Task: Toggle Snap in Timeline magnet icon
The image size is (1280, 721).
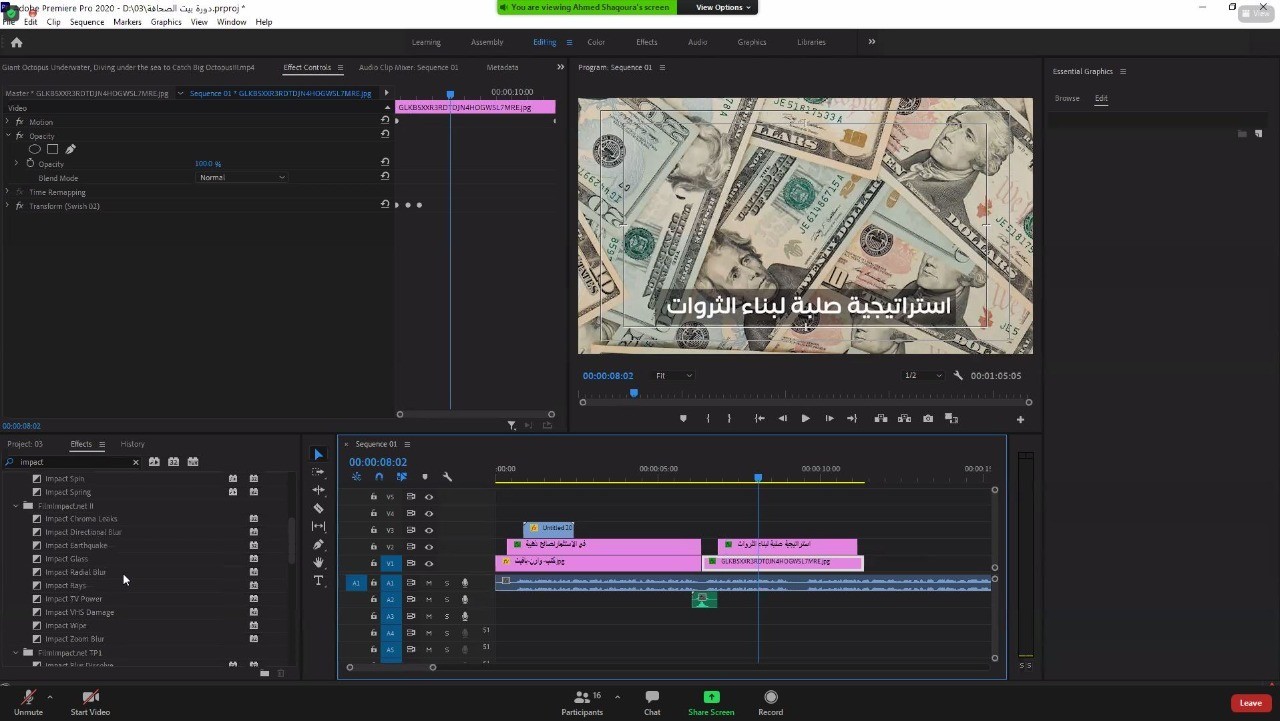Action: coord(379,477)
